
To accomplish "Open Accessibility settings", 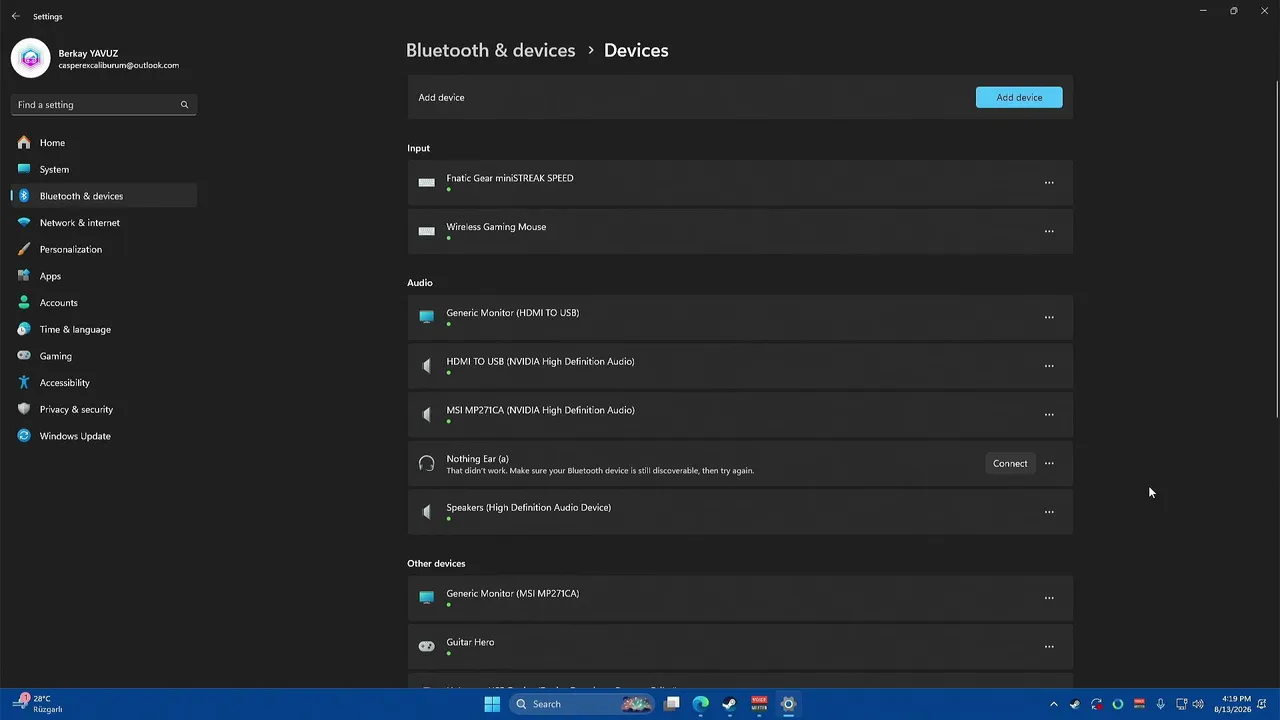I will coord(104,383).
